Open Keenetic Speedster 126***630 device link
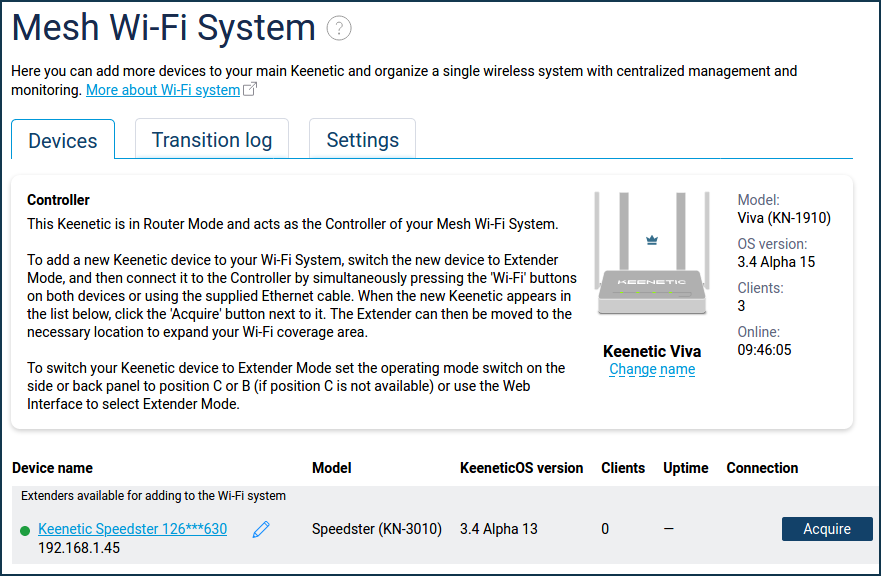The image size is (881, 576). (x=133, y=529)
